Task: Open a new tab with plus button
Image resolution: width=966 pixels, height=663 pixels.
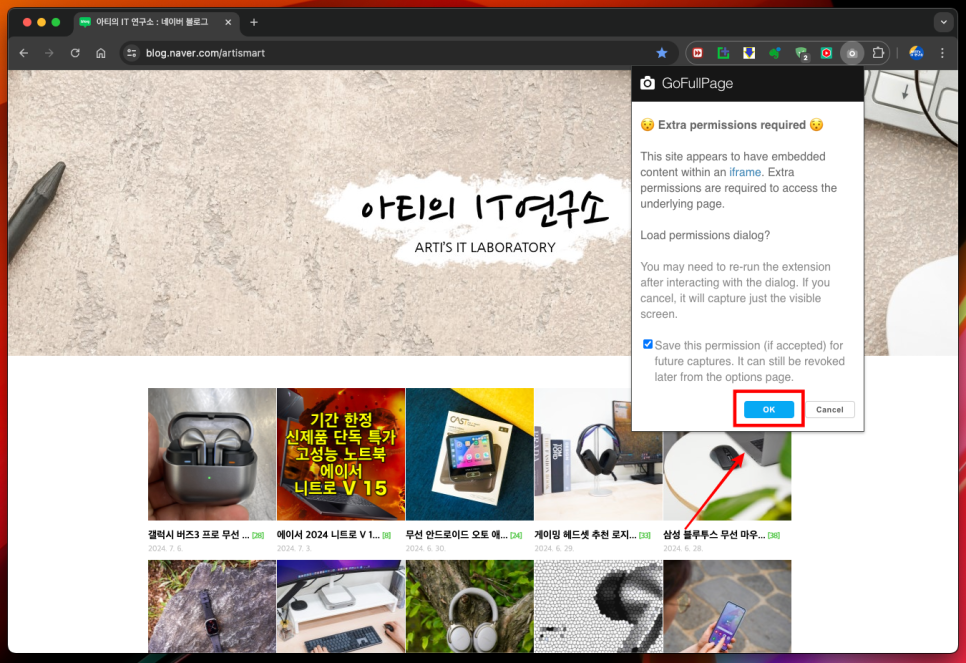Action: point(254,22)
